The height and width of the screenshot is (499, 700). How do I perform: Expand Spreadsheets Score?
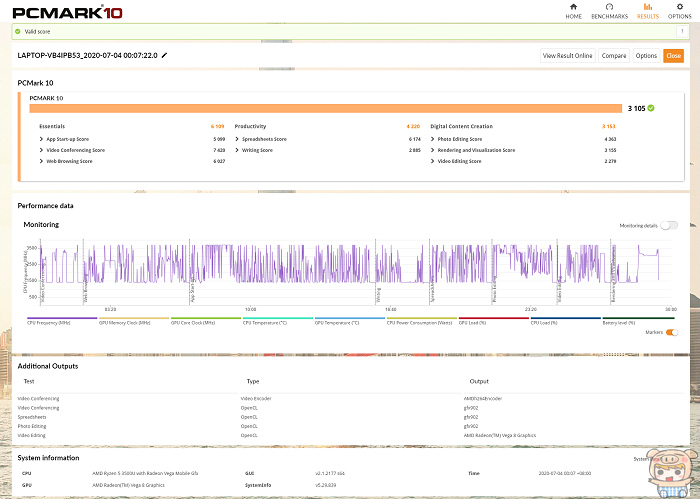coord(237,139)
